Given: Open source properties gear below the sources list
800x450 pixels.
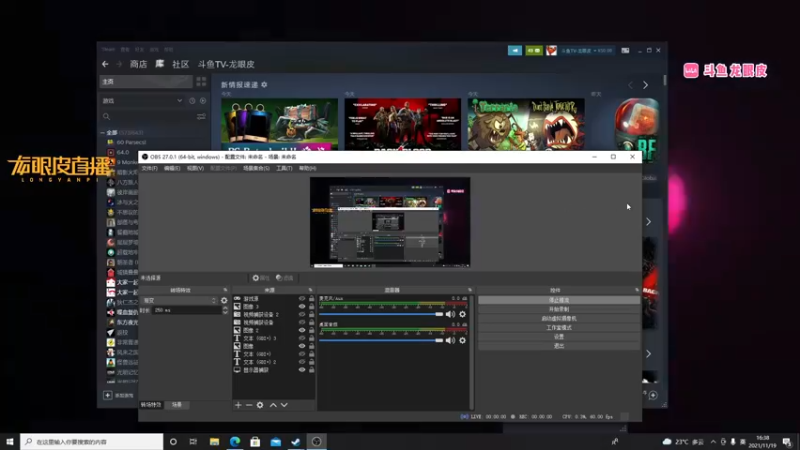Looking at the screenshot, I should 260,405.
